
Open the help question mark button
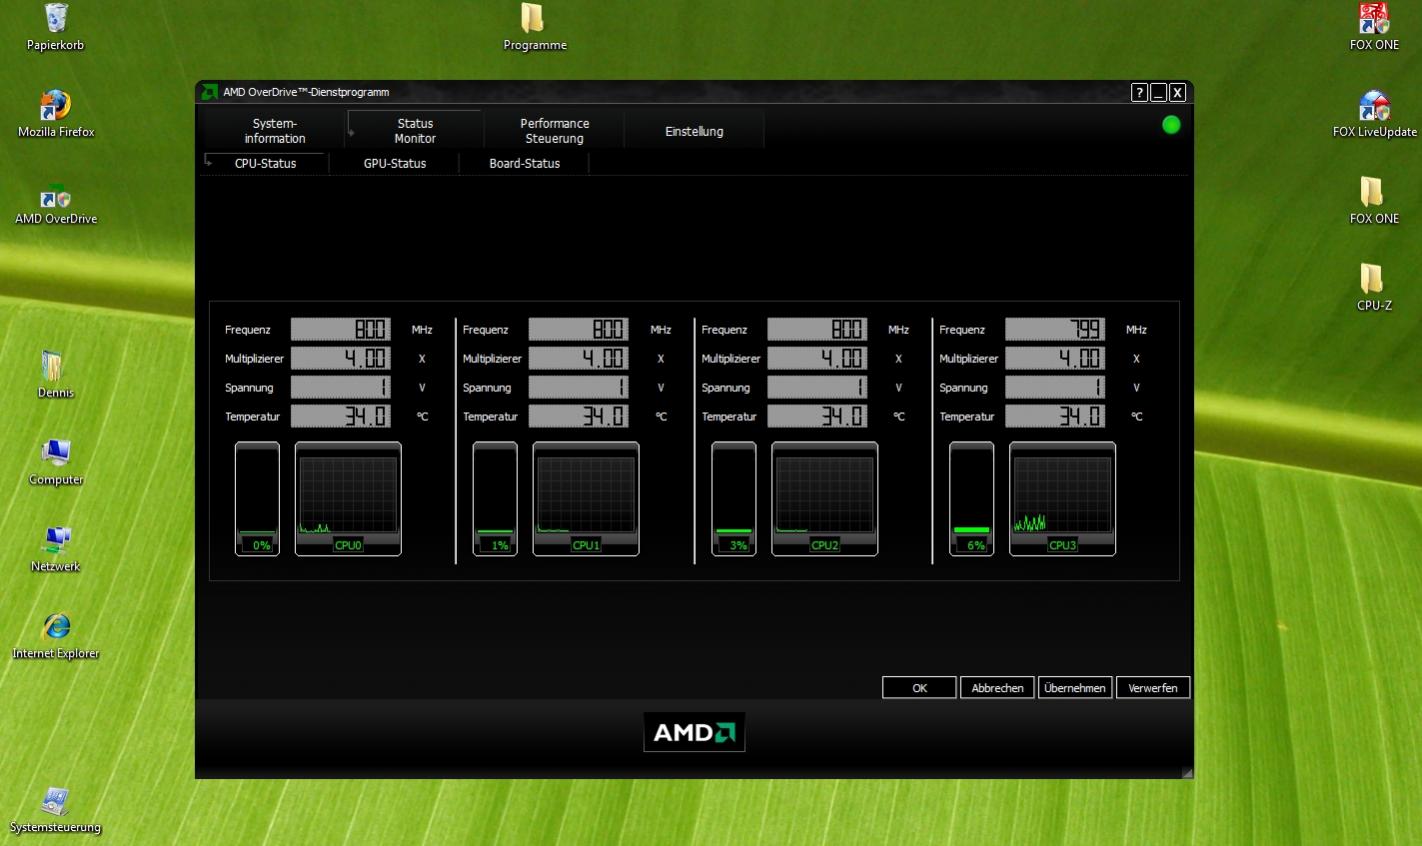click(x=1139, y=93)
